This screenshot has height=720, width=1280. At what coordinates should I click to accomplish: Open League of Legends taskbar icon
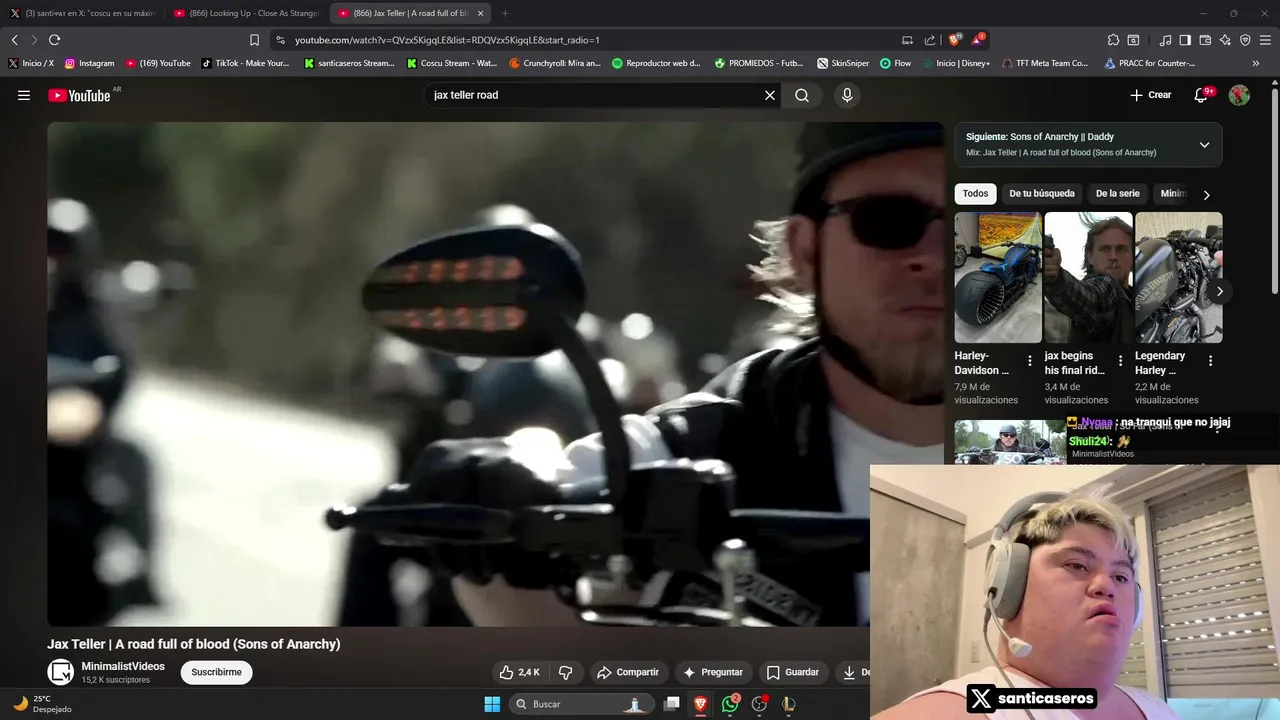click(788, 704)
